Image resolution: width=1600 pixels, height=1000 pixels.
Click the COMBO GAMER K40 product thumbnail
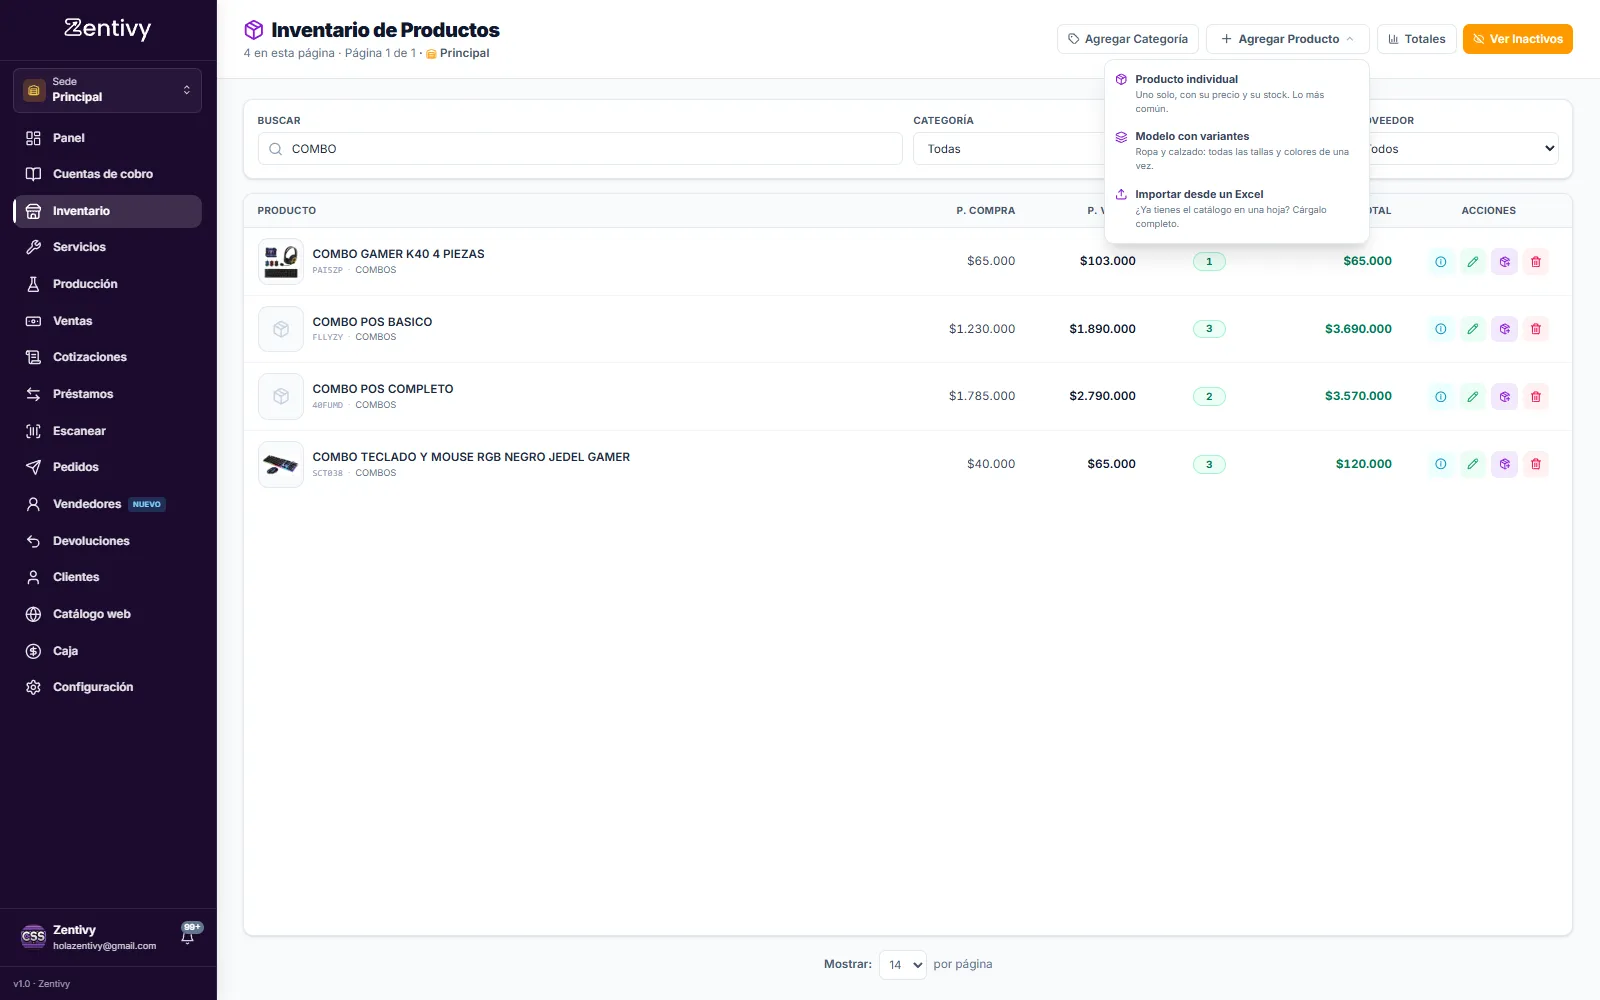coord(281,262)
